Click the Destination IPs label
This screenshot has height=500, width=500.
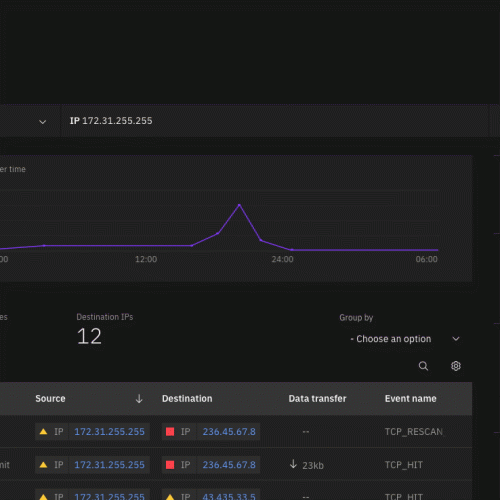[x=105, y=317]
